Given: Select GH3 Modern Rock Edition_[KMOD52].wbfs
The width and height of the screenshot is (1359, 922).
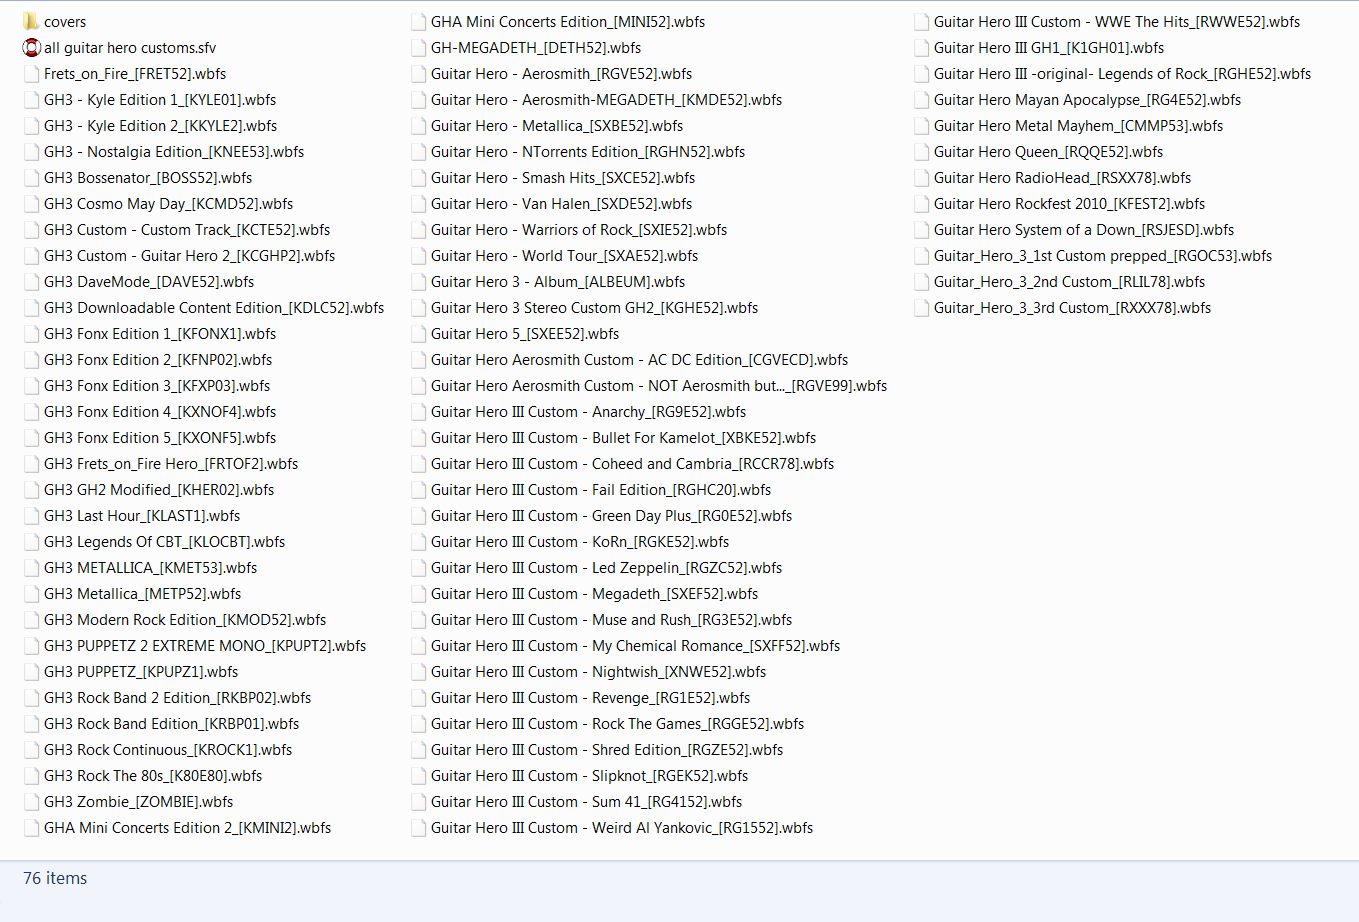Looking at the screenshot, I should [185, 619].
